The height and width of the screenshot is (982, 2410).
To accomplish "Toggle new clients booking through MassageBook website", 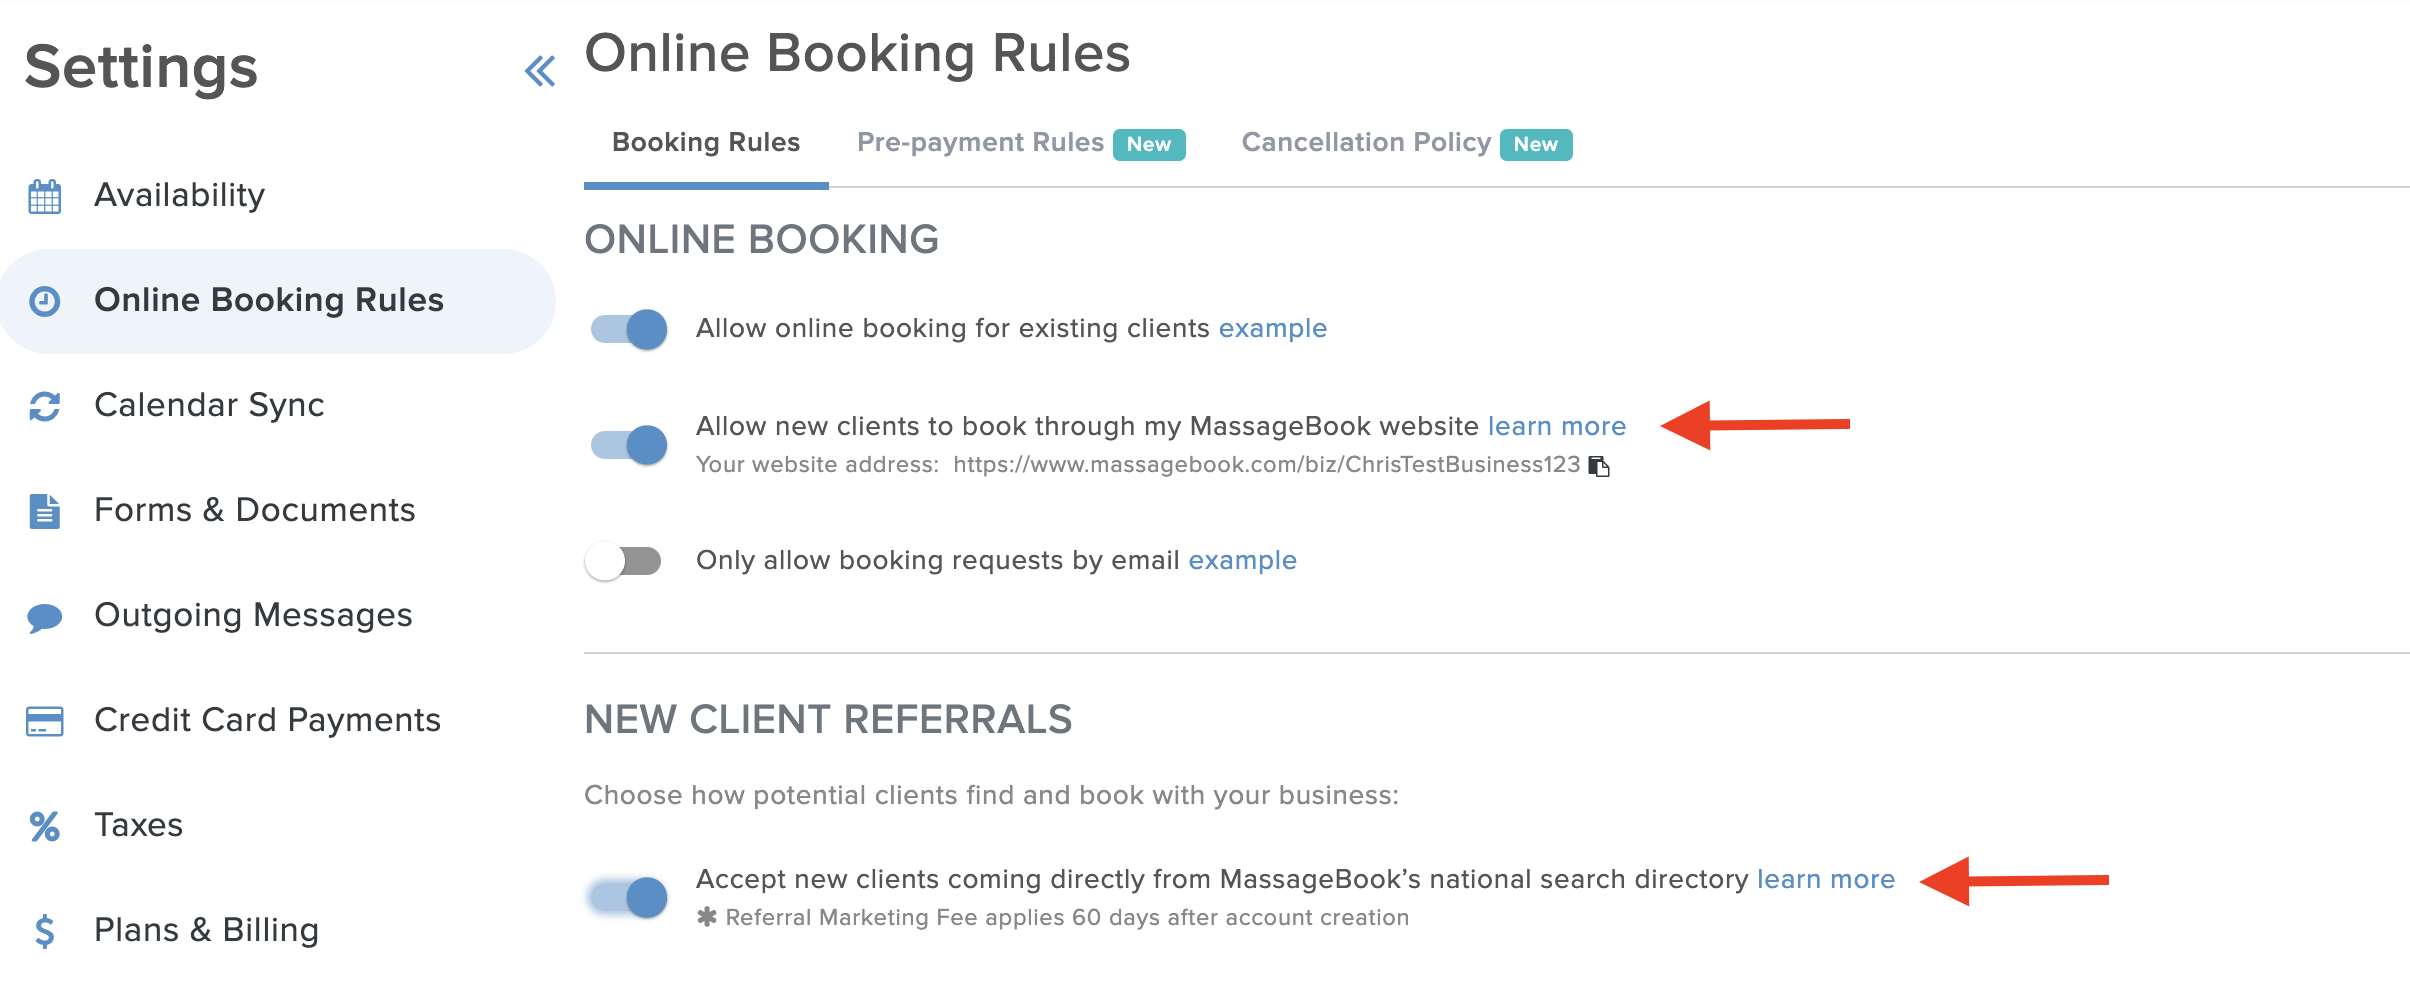I will [x=629, y=445].
